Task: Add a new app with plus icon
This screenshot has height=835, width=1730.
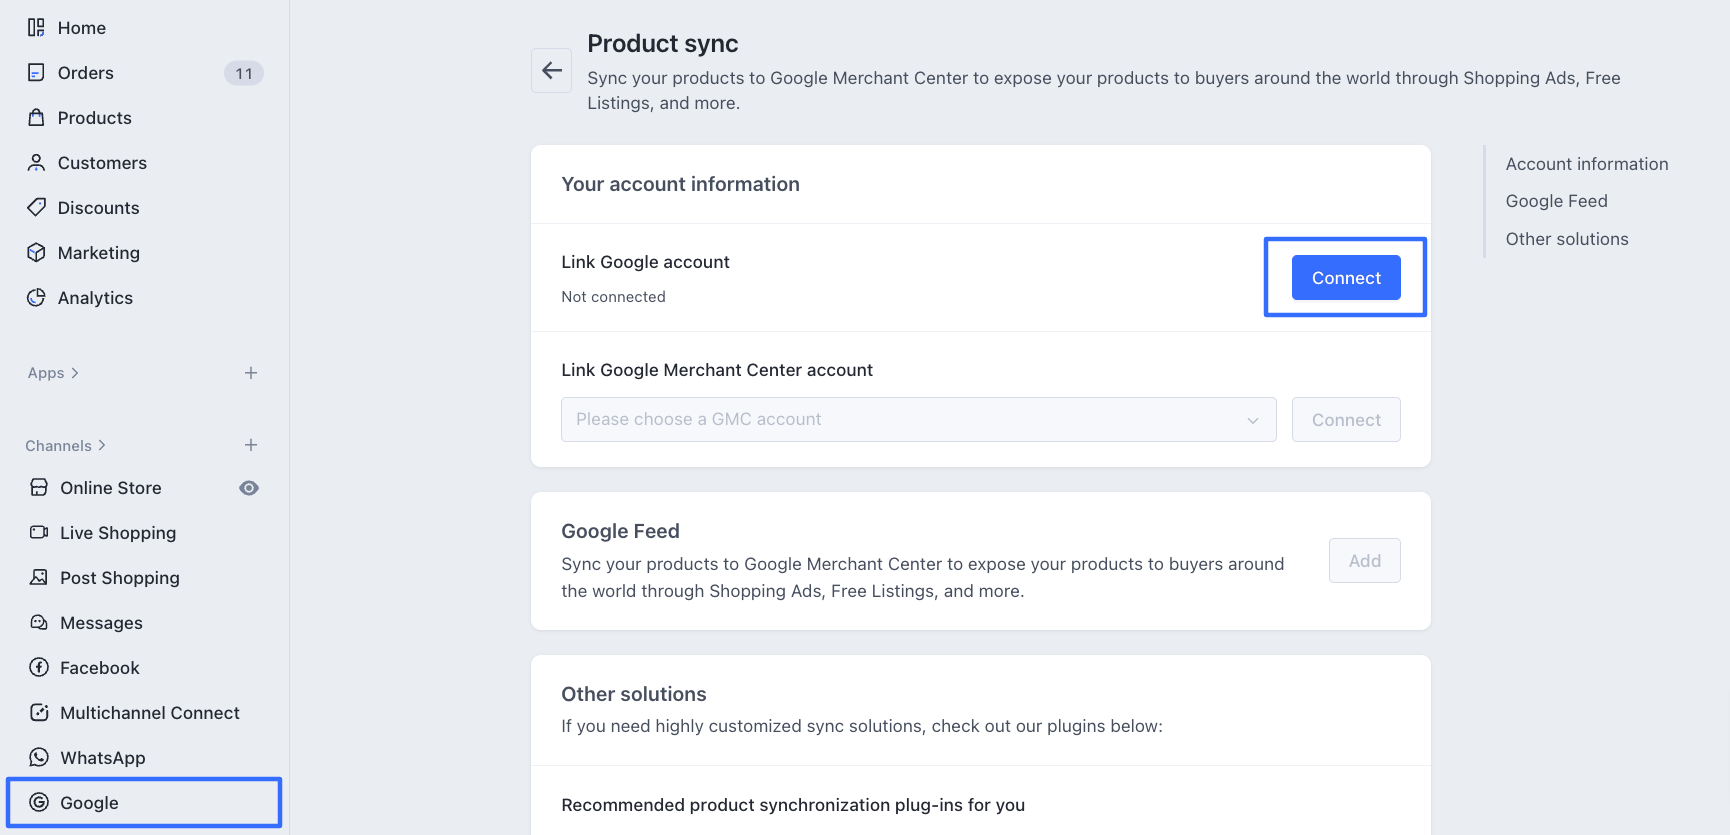Action: [x=251, y=373]
